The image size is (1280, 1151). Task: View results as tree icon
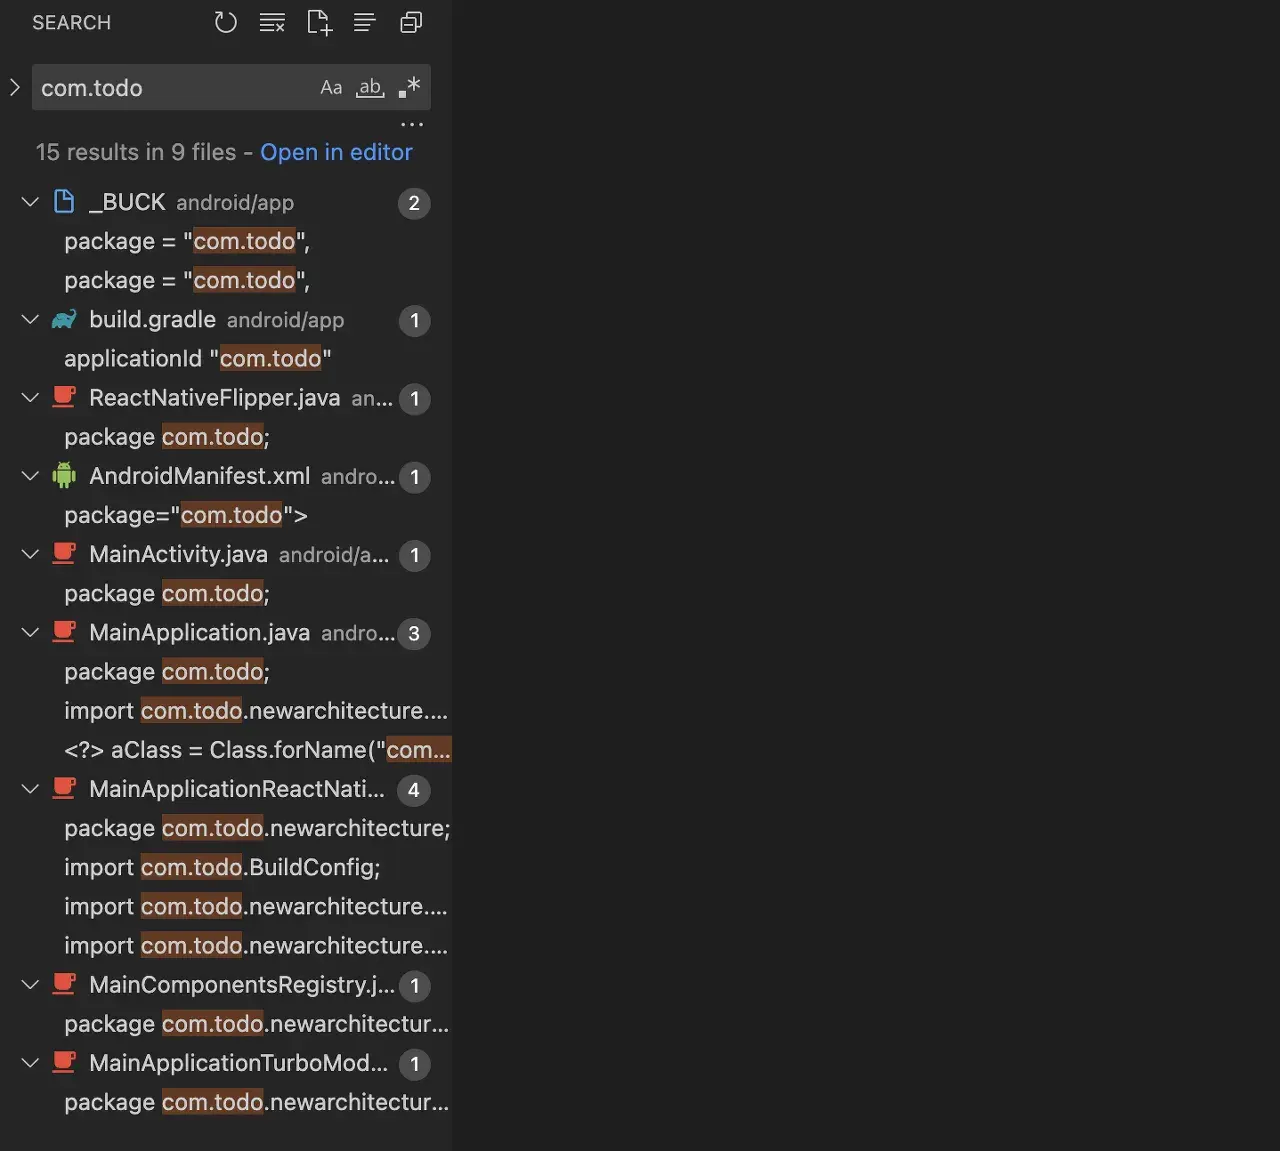point(365,22)
